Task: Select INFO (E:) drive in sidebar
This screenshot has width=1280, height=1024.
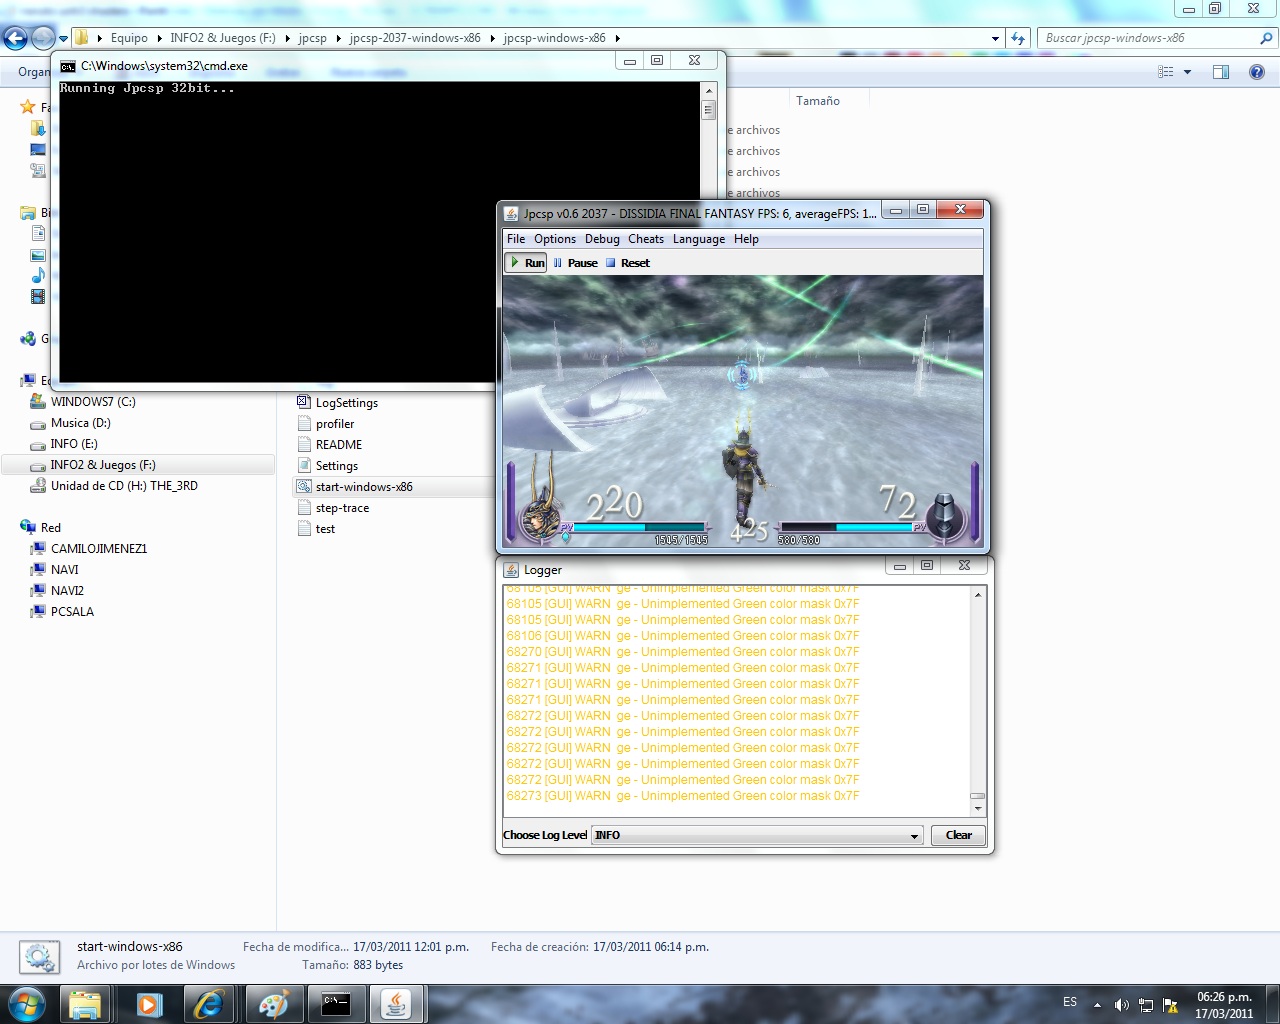Action: [x=74, y=444]
